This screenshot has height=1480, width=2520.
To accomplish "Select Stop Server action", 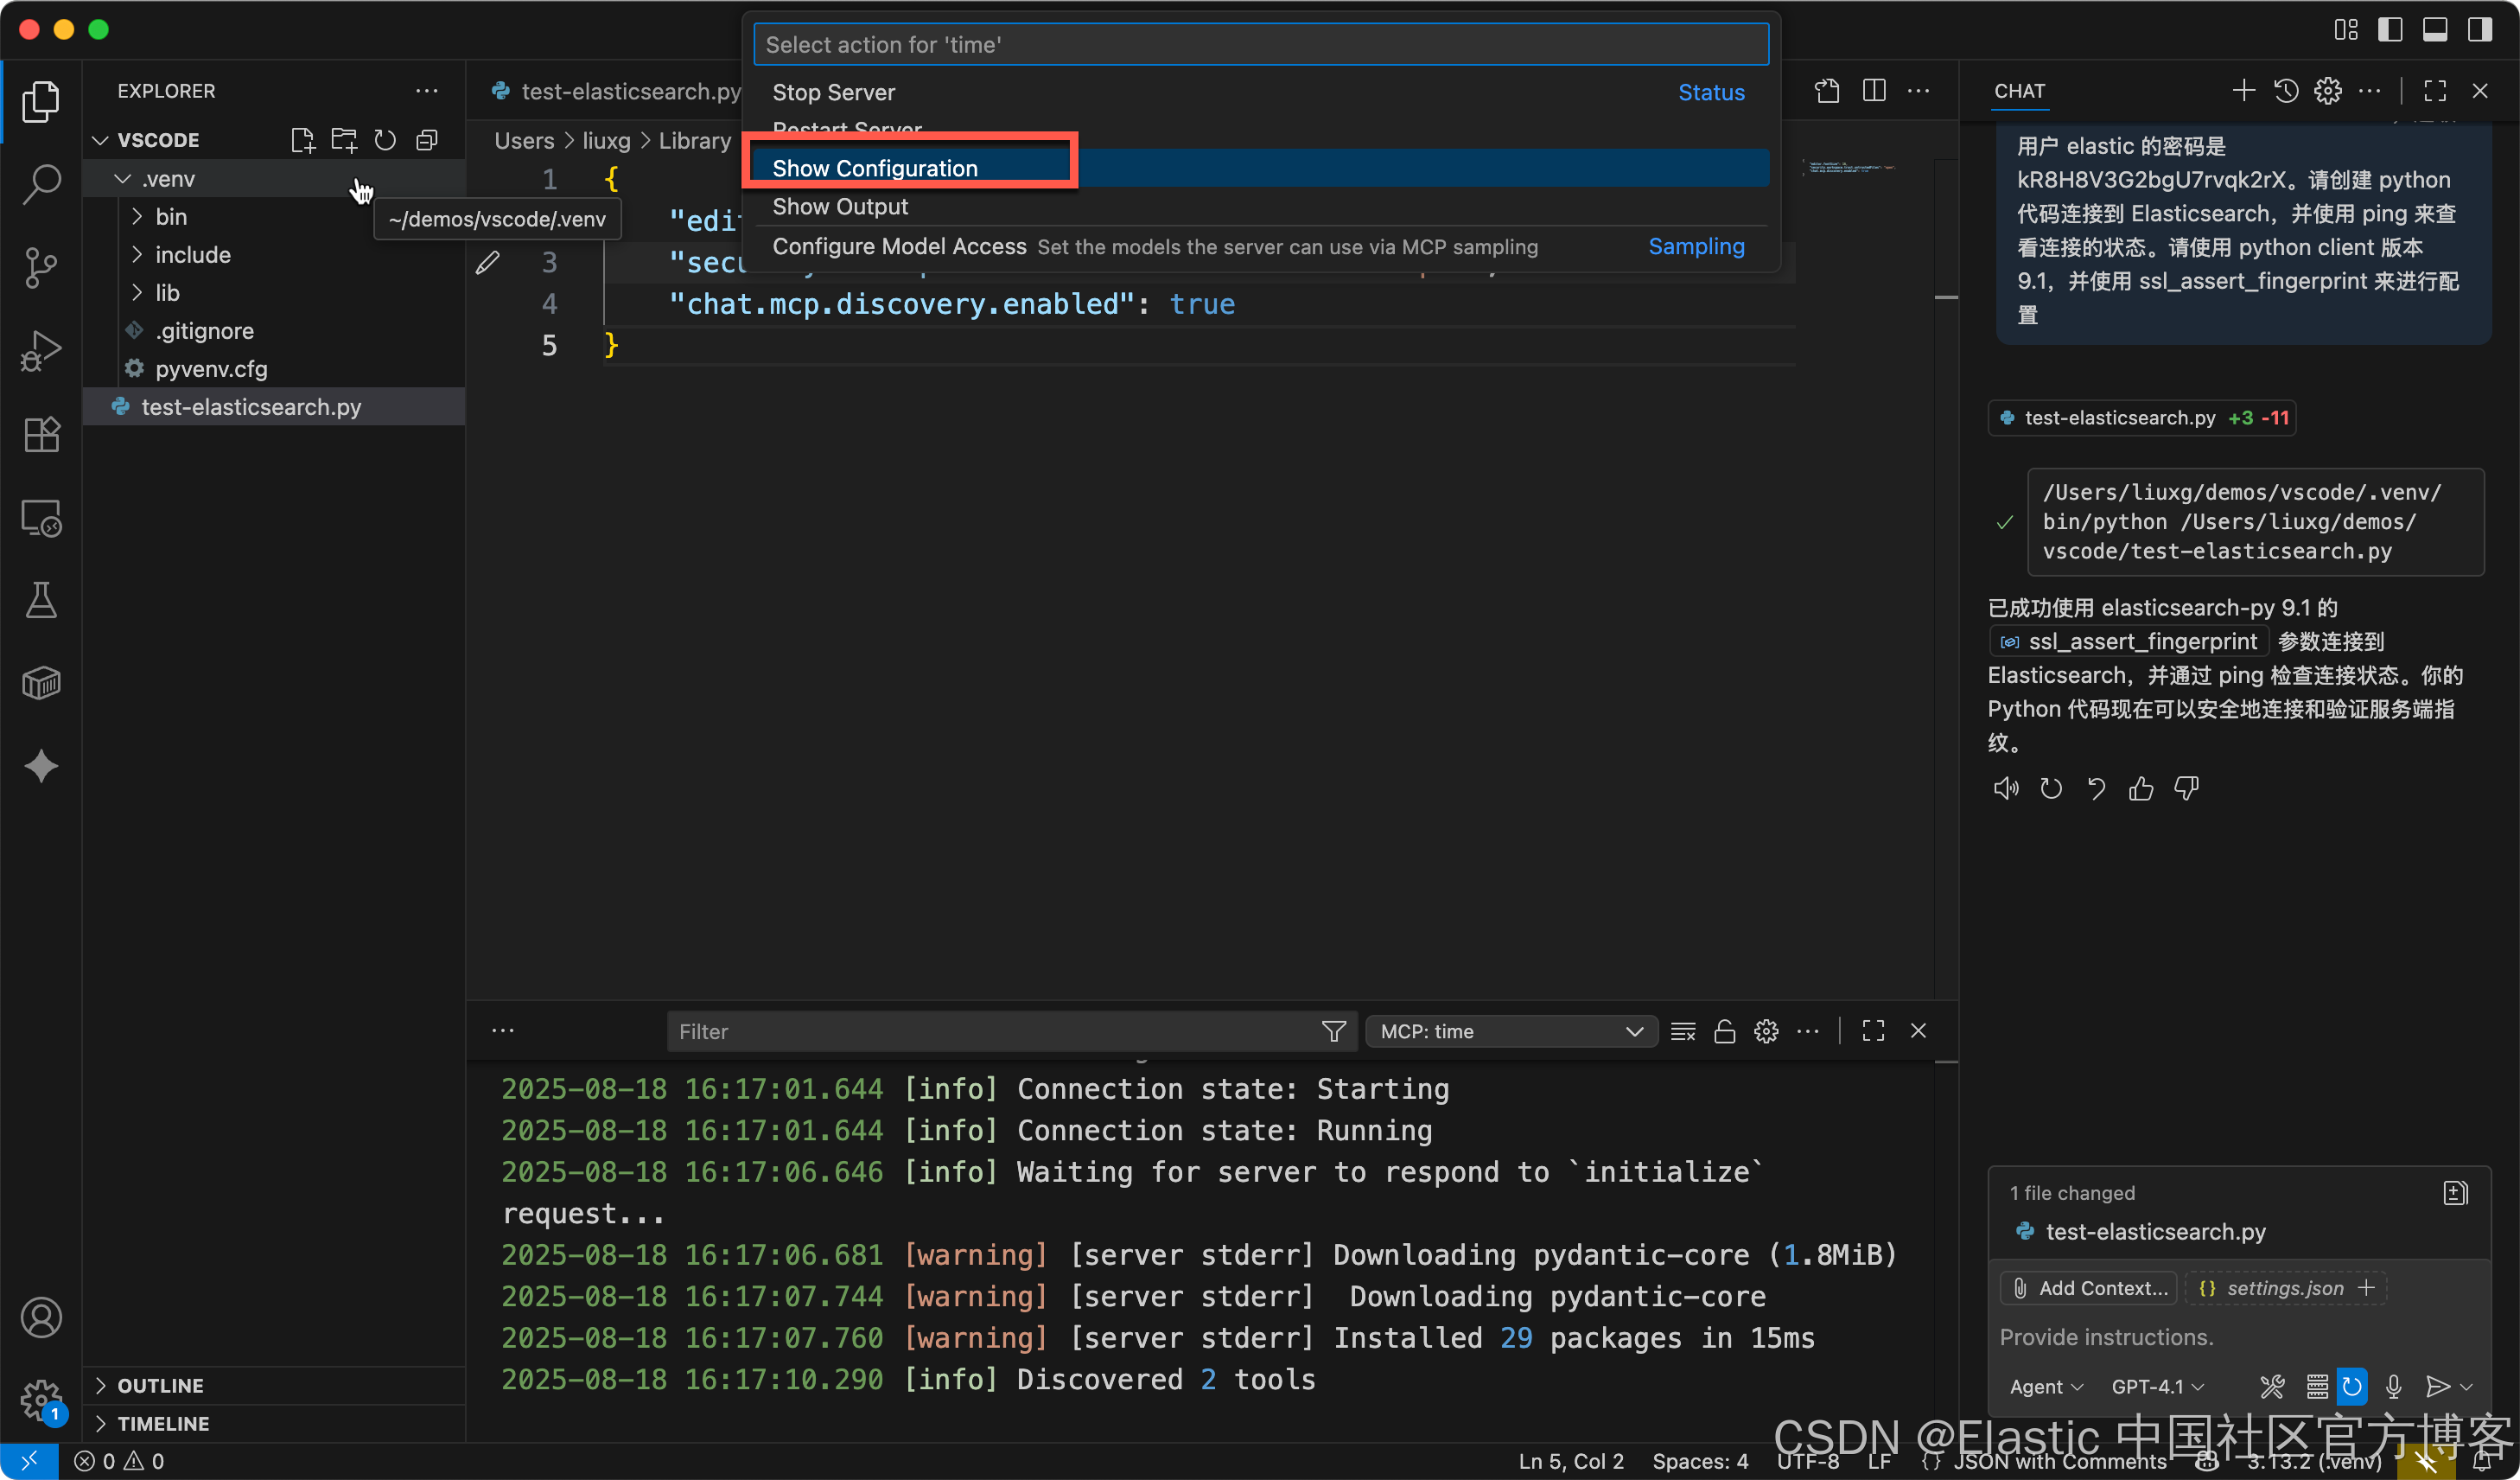I will [1260, 92].
